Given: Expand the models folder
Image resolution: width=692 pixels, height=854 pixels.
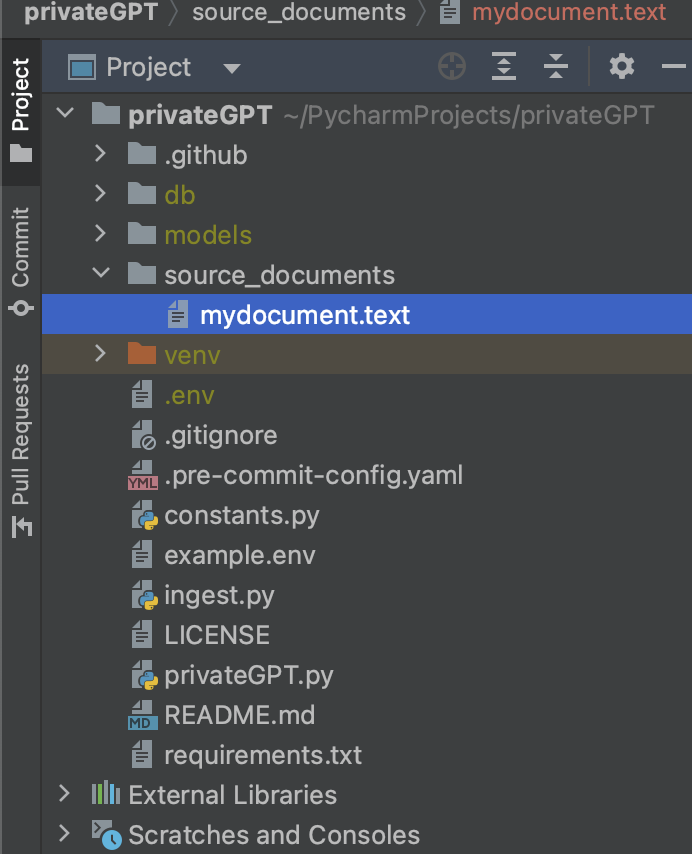Looking at the screenshot, I should pos(98,234).
